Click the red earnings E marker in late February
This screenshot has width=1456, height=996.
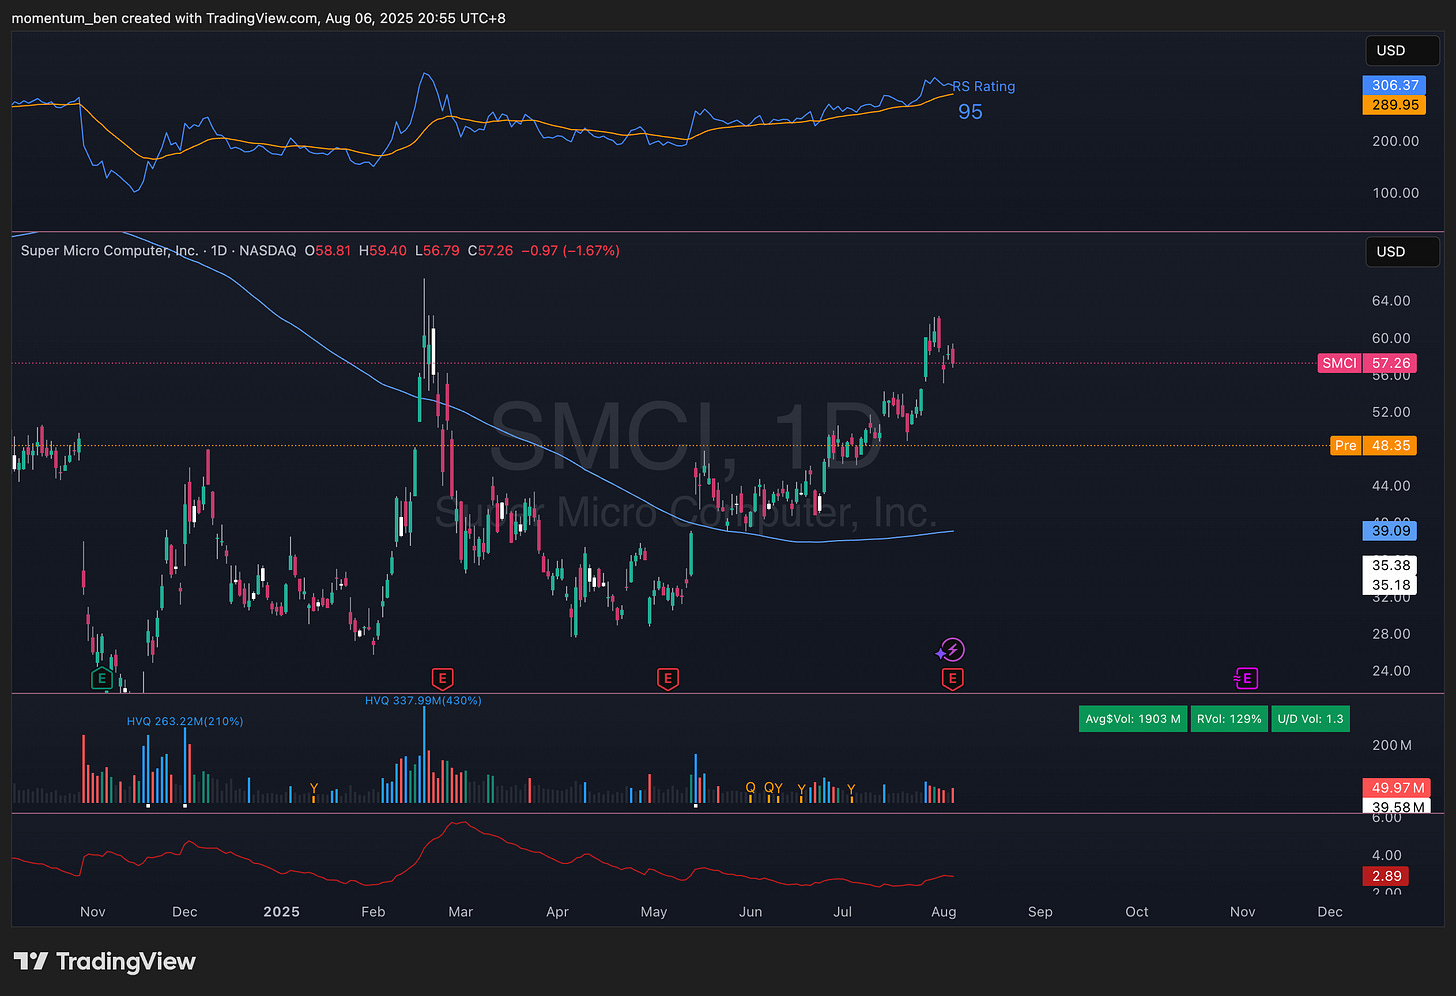[x=442, y=679]
